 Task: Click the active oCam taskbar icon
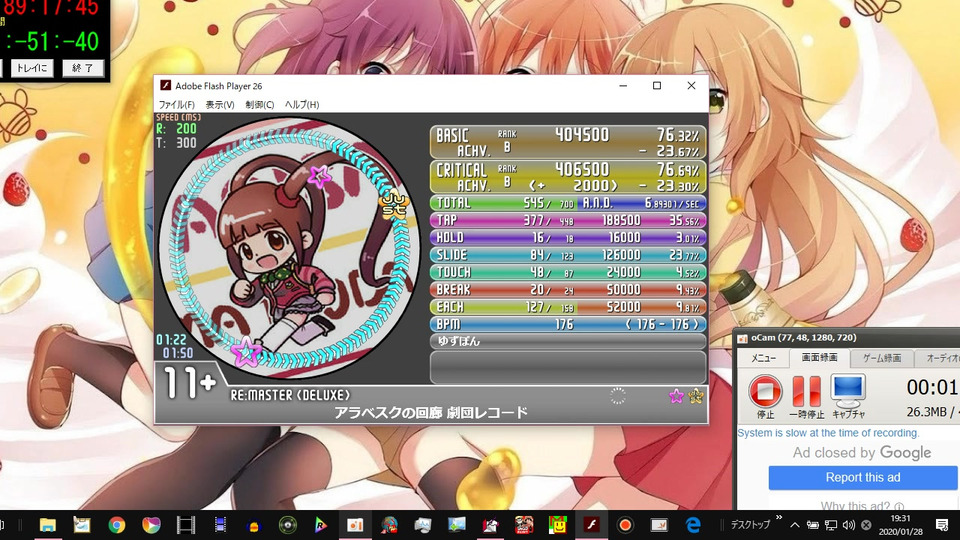[x=355, y=525]
